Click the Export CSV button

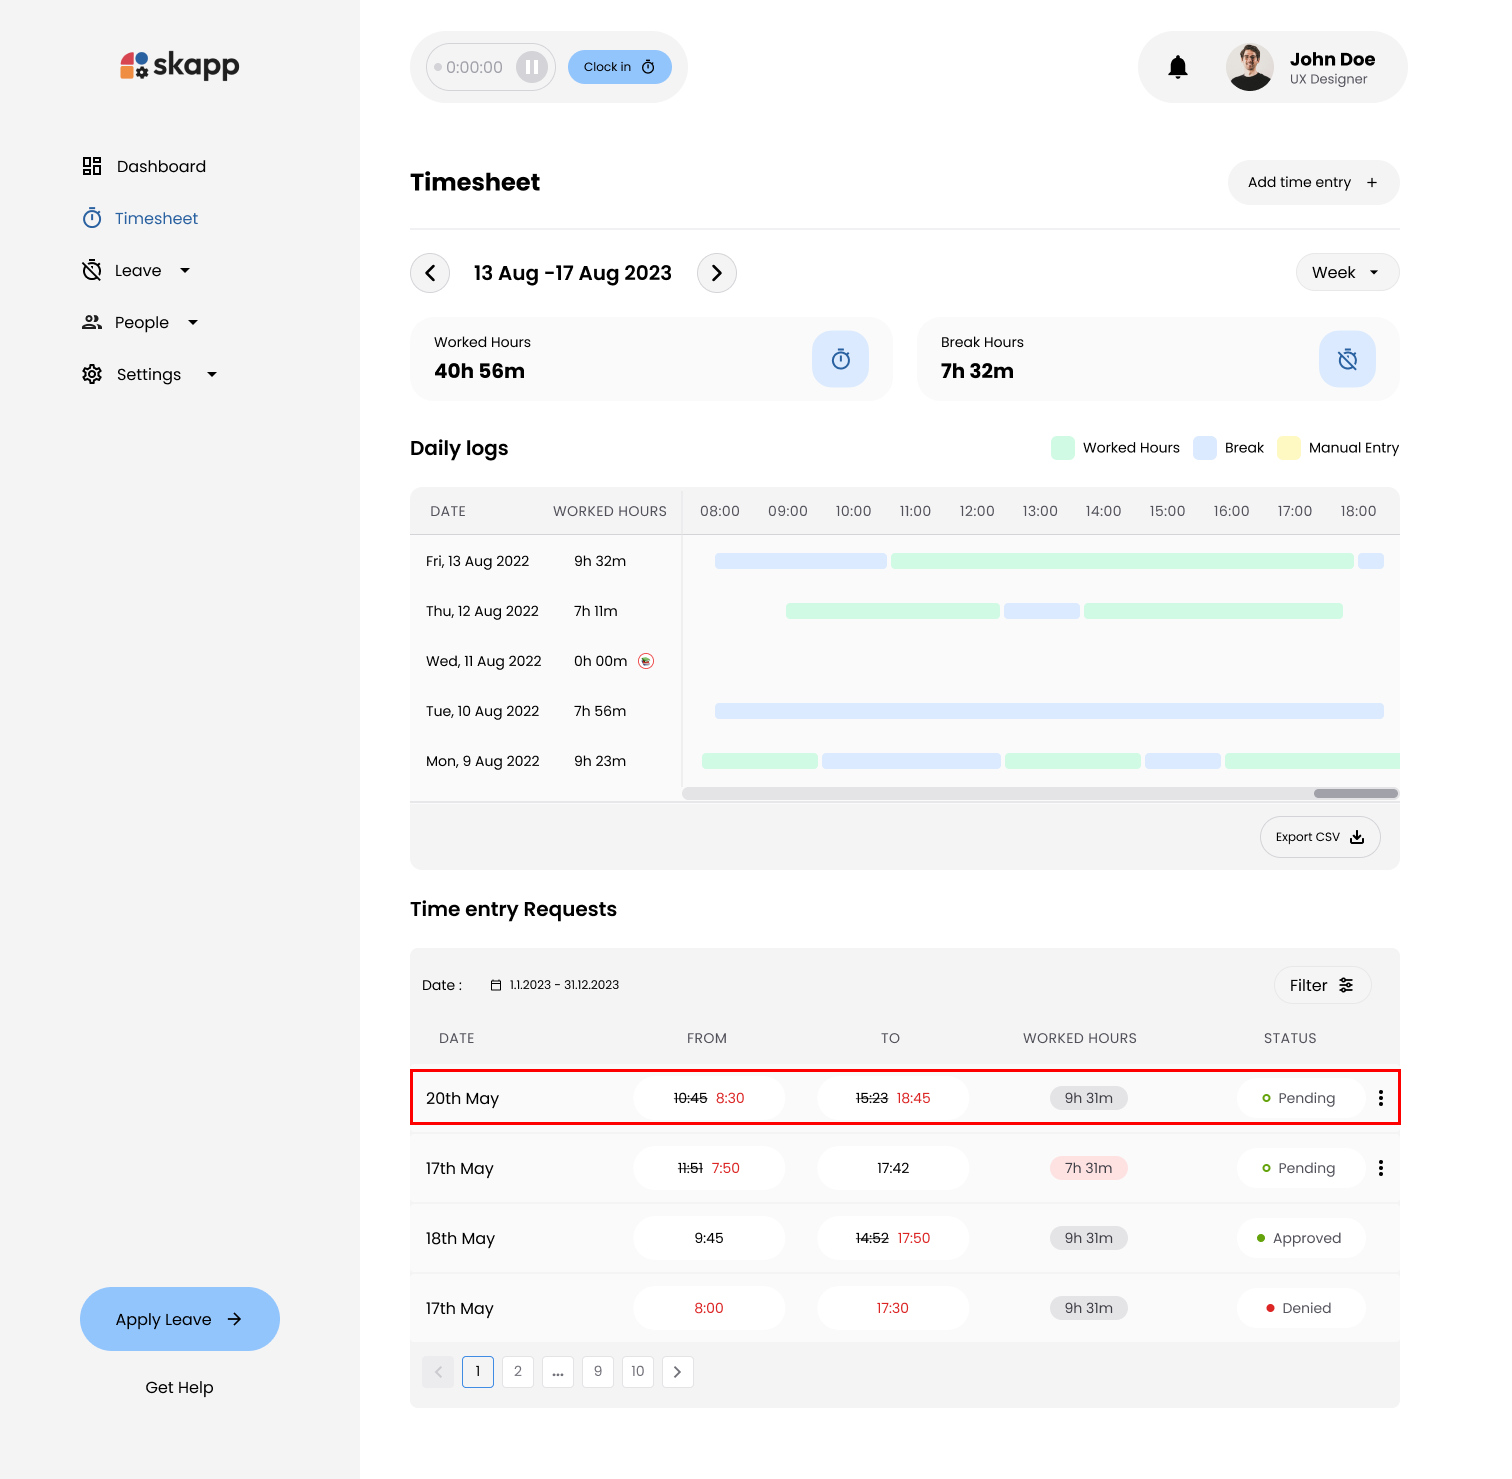click(1319, 837)
